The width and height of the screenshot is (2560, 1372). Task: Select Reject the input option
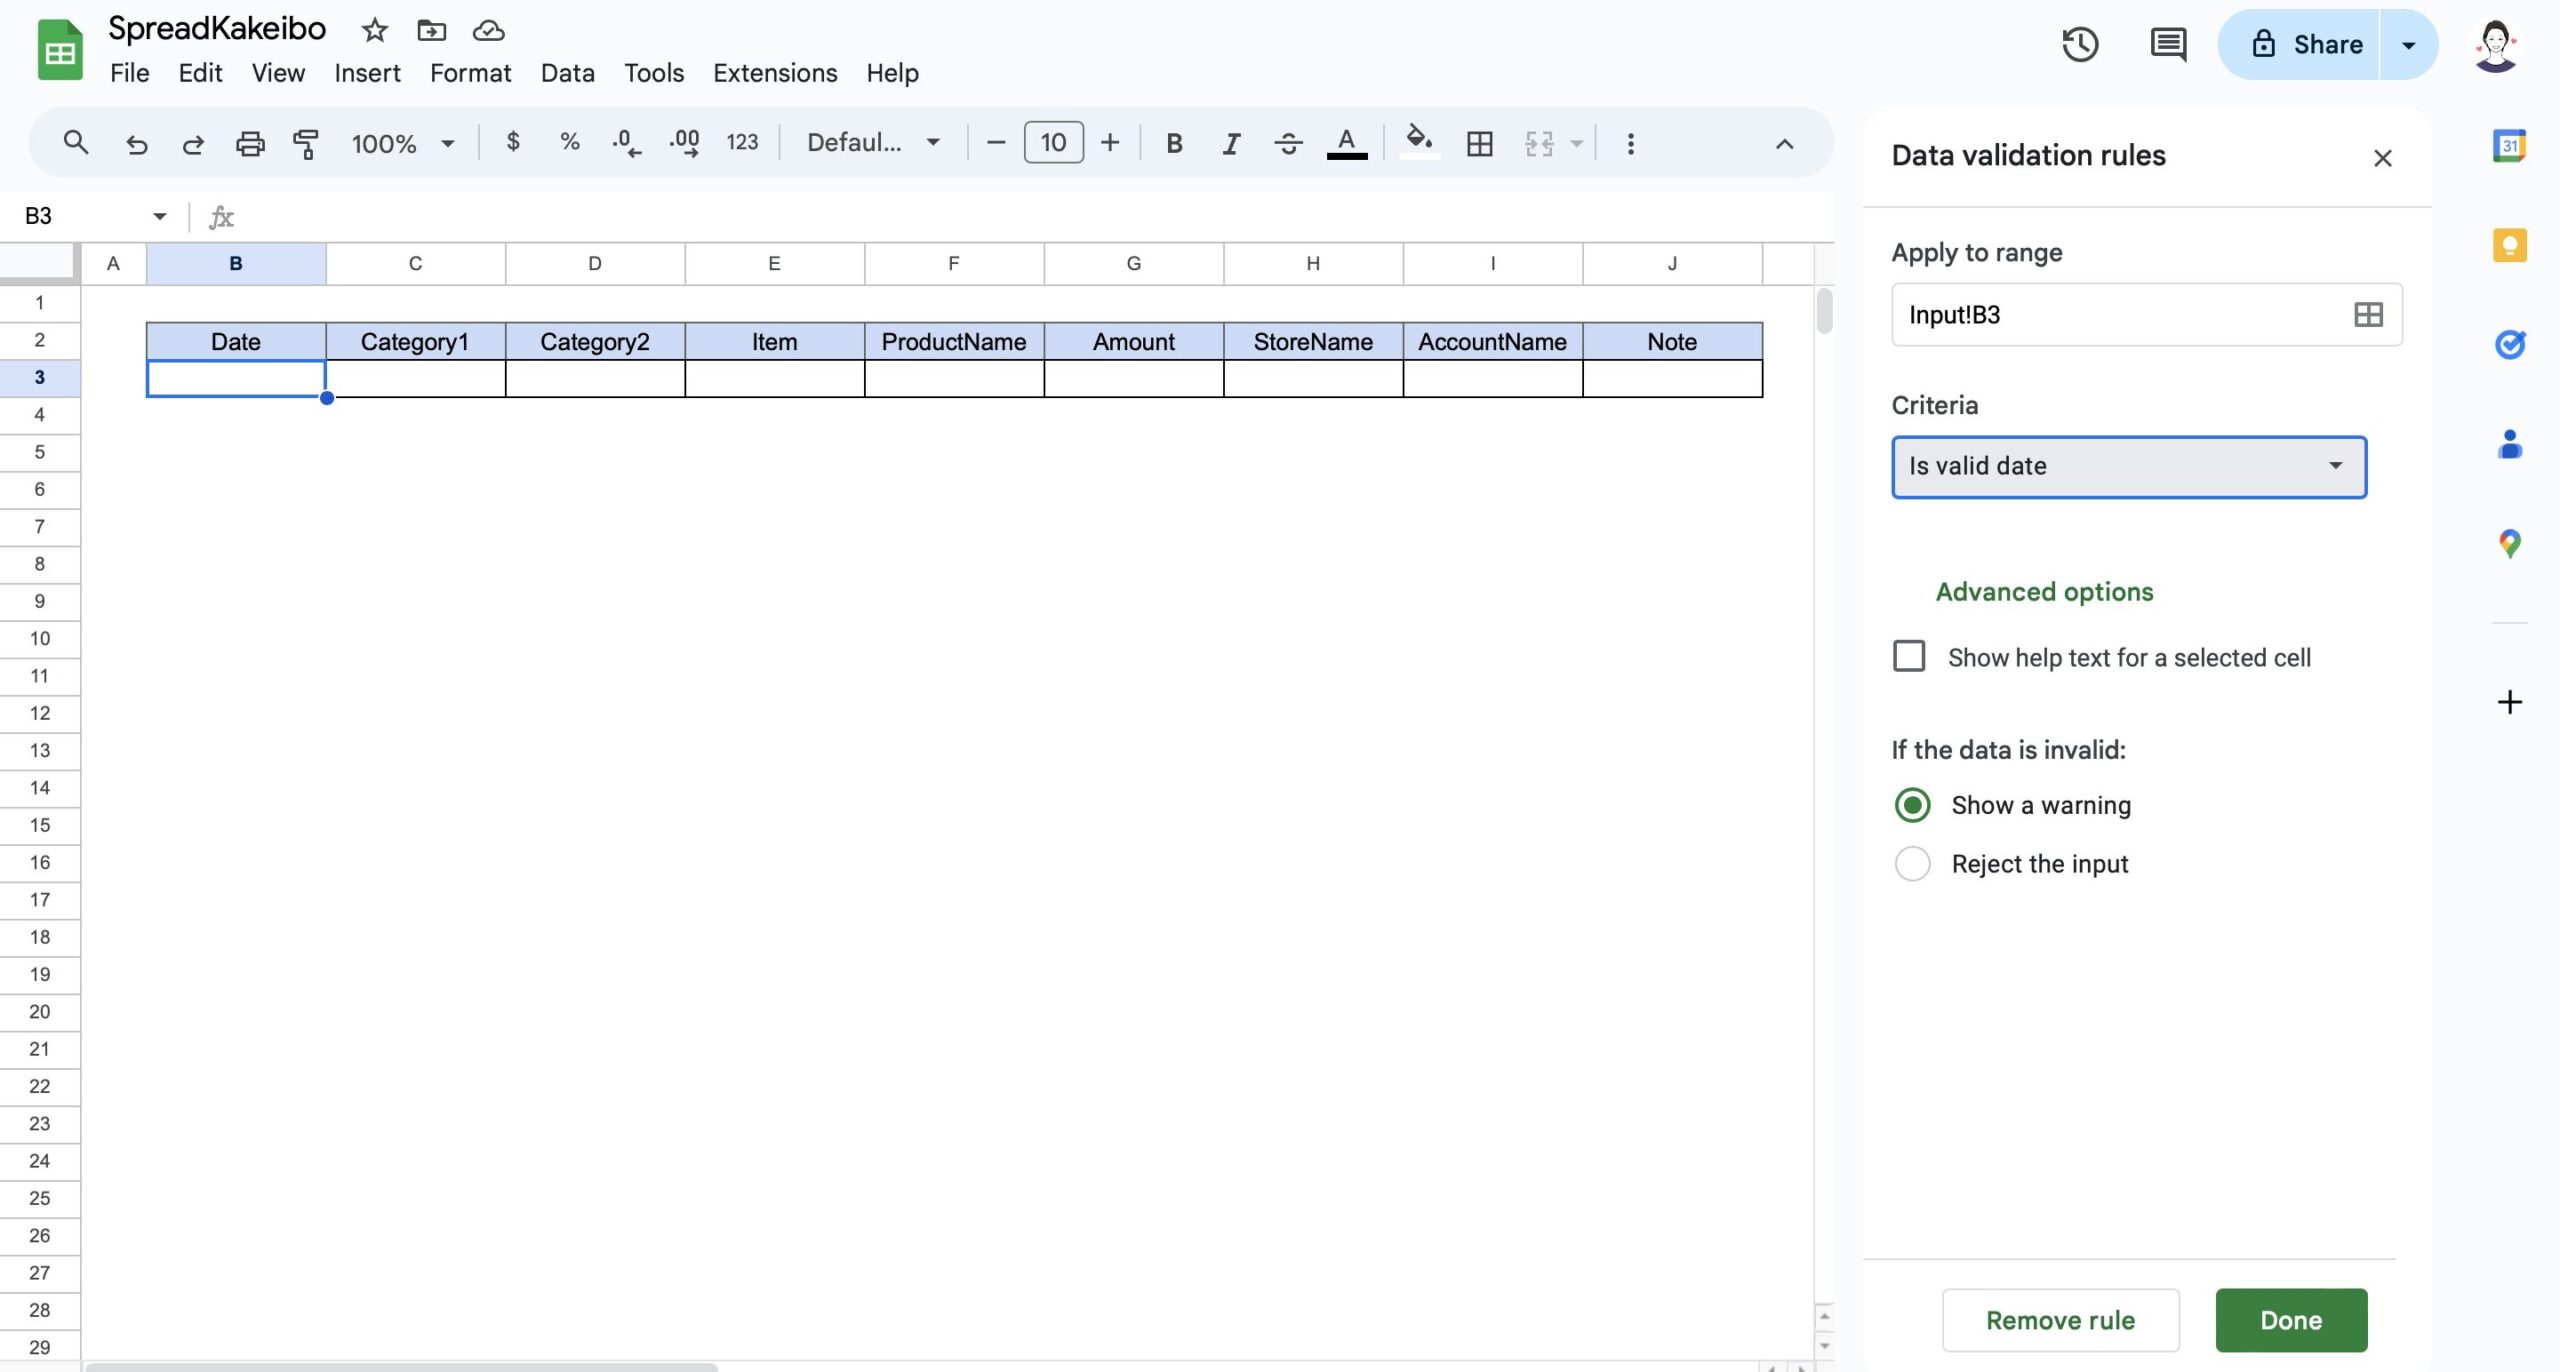pos(1911,863)
